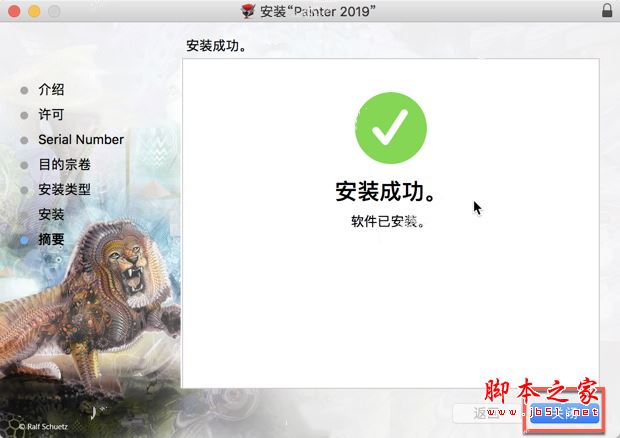Image resolution: width=620 pixels, height=438 pixels.
Task: Click the gray bullet beside 介绍
Action: coord(24,91)
